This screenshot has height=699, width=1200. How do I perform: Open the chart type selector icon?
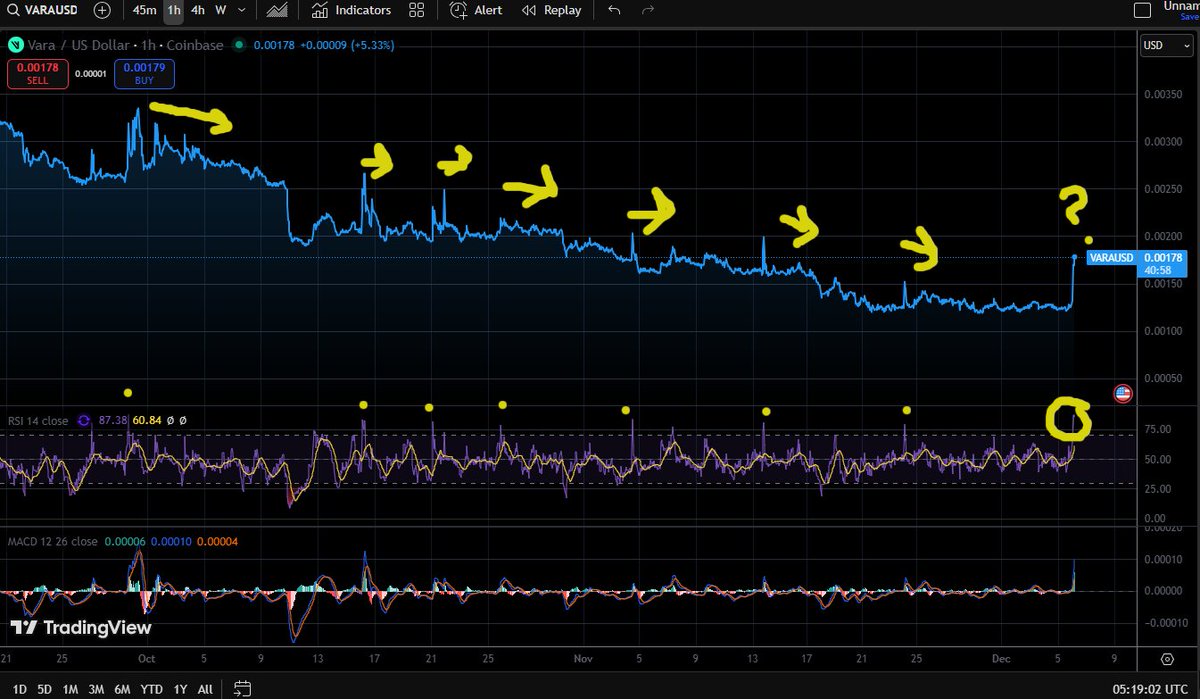(x=276, y=10)
